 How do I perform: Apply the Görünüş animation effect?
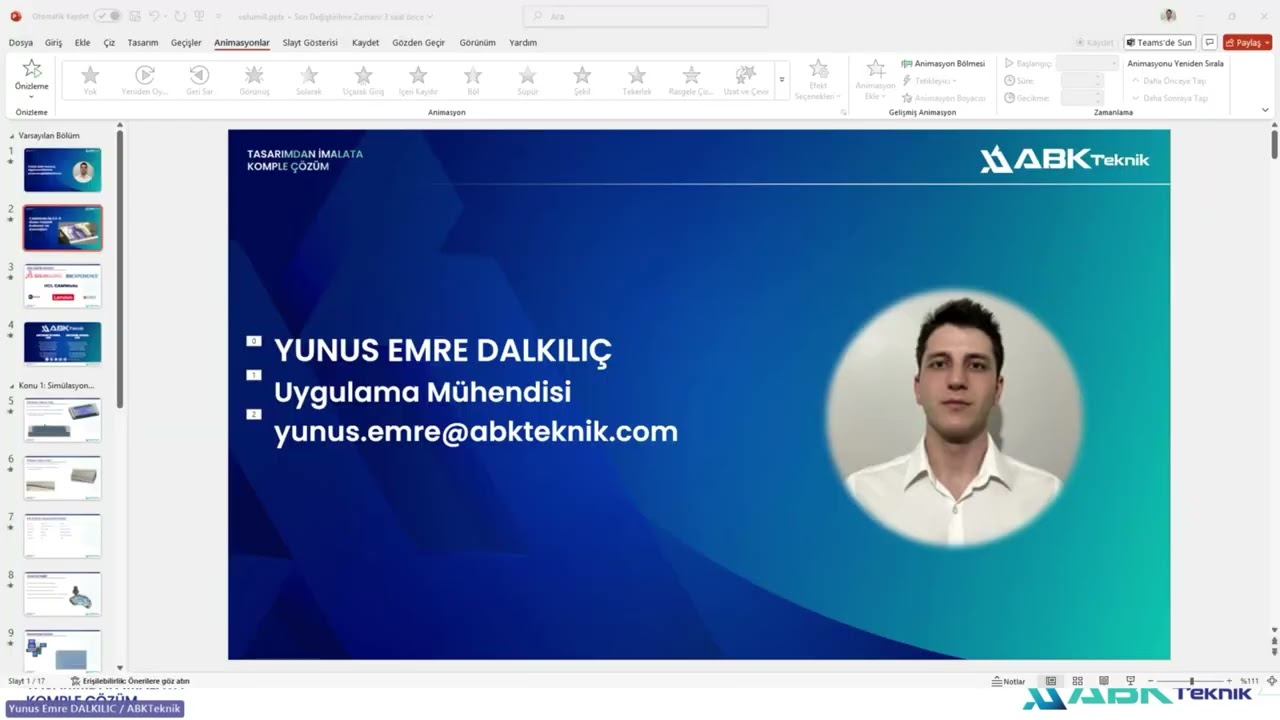254,80
